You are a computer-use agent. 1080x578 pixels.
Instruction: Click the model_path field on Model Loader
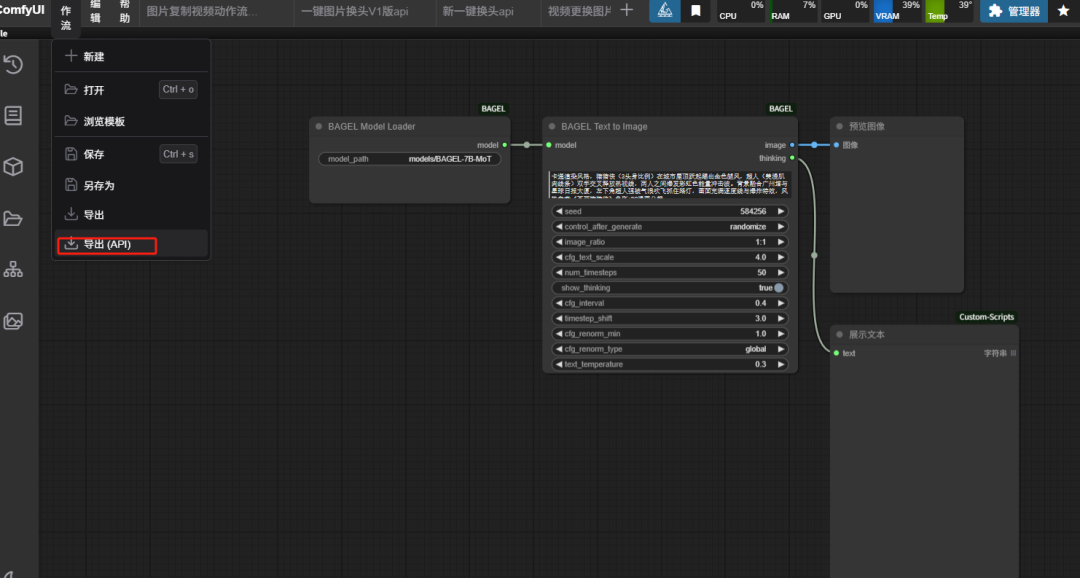[409, 159]
